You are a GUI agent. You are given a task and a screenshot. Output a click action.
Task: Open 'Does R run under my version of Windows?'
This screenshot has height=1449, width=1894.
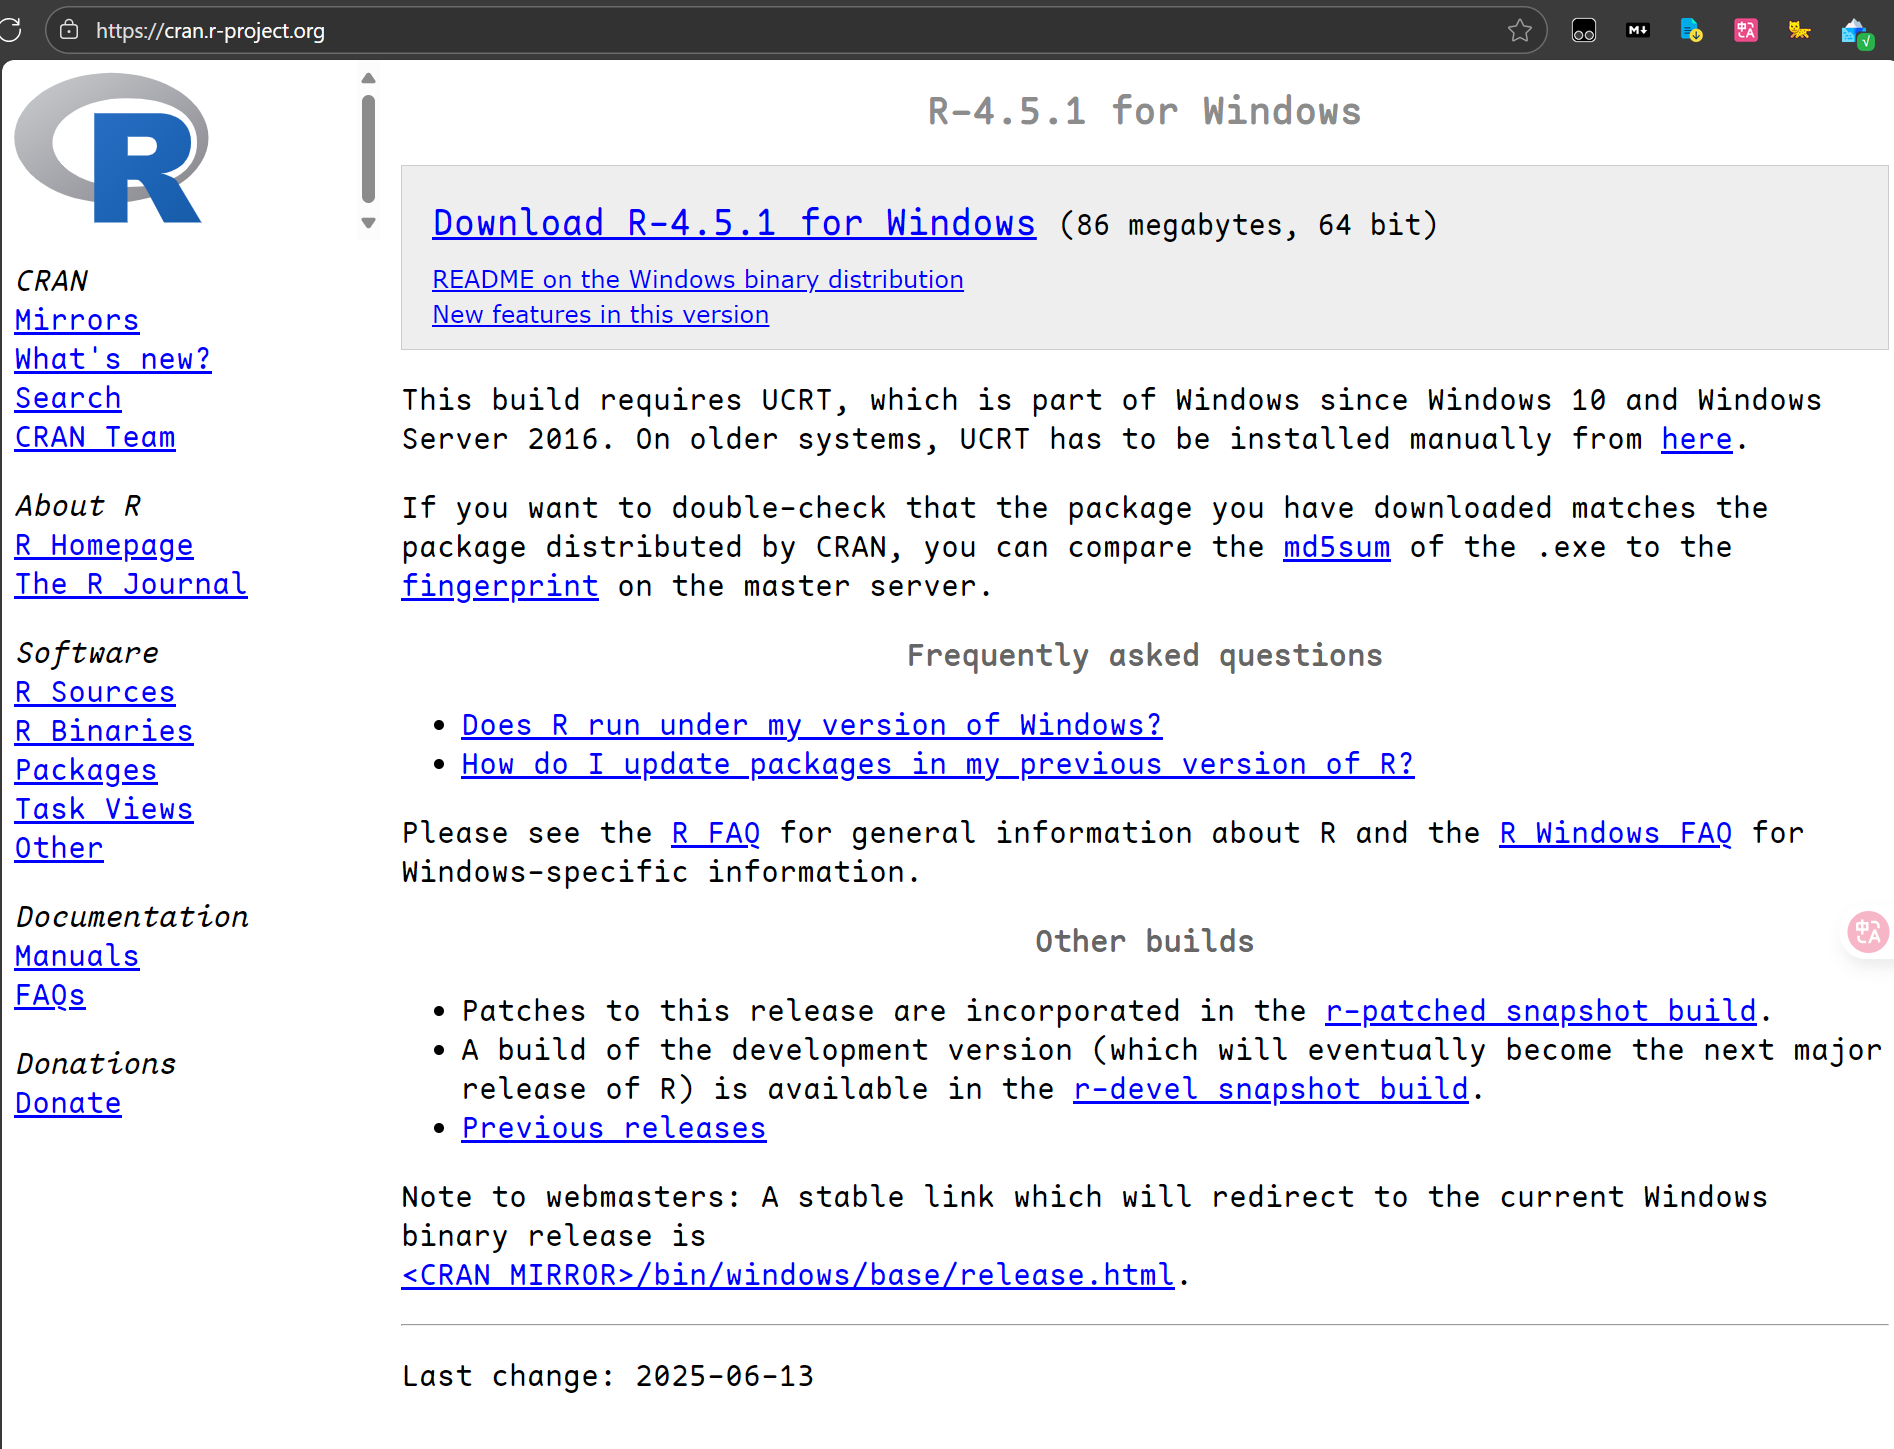click(812, 725)
